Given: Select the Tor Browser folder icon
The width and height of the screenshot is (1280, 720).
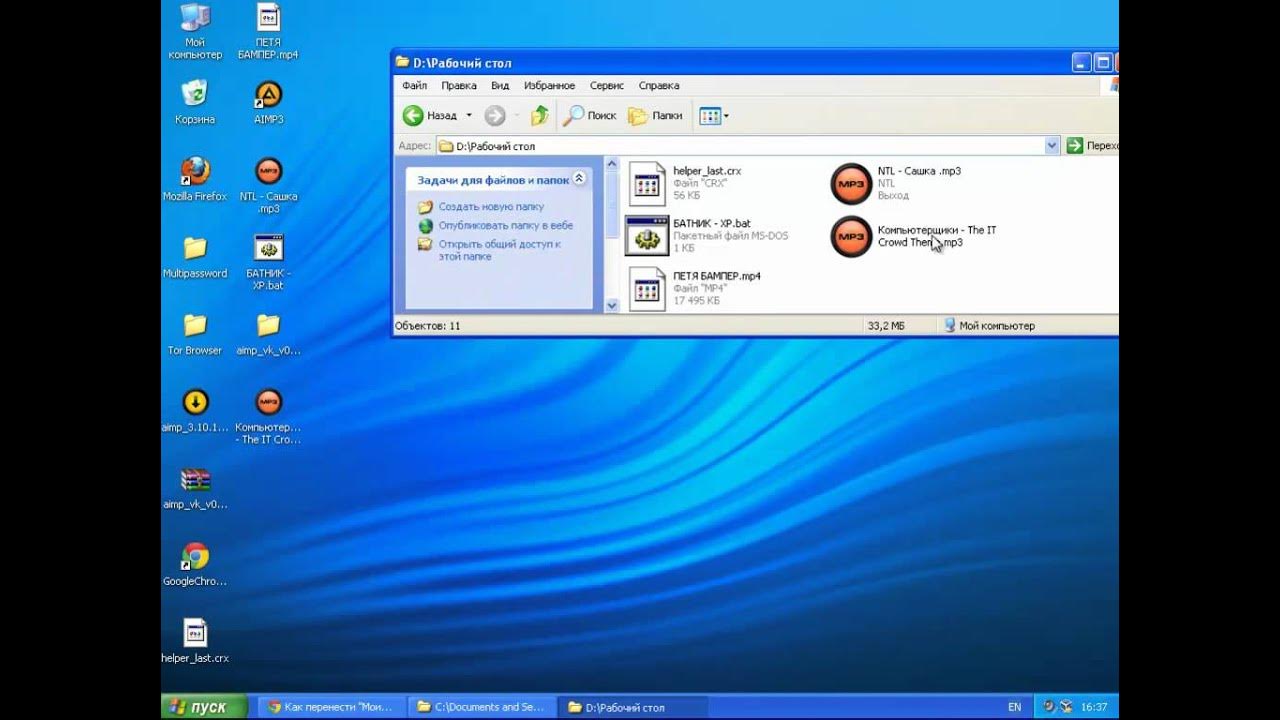Looking at the screenshot, I should click(195, 334).
